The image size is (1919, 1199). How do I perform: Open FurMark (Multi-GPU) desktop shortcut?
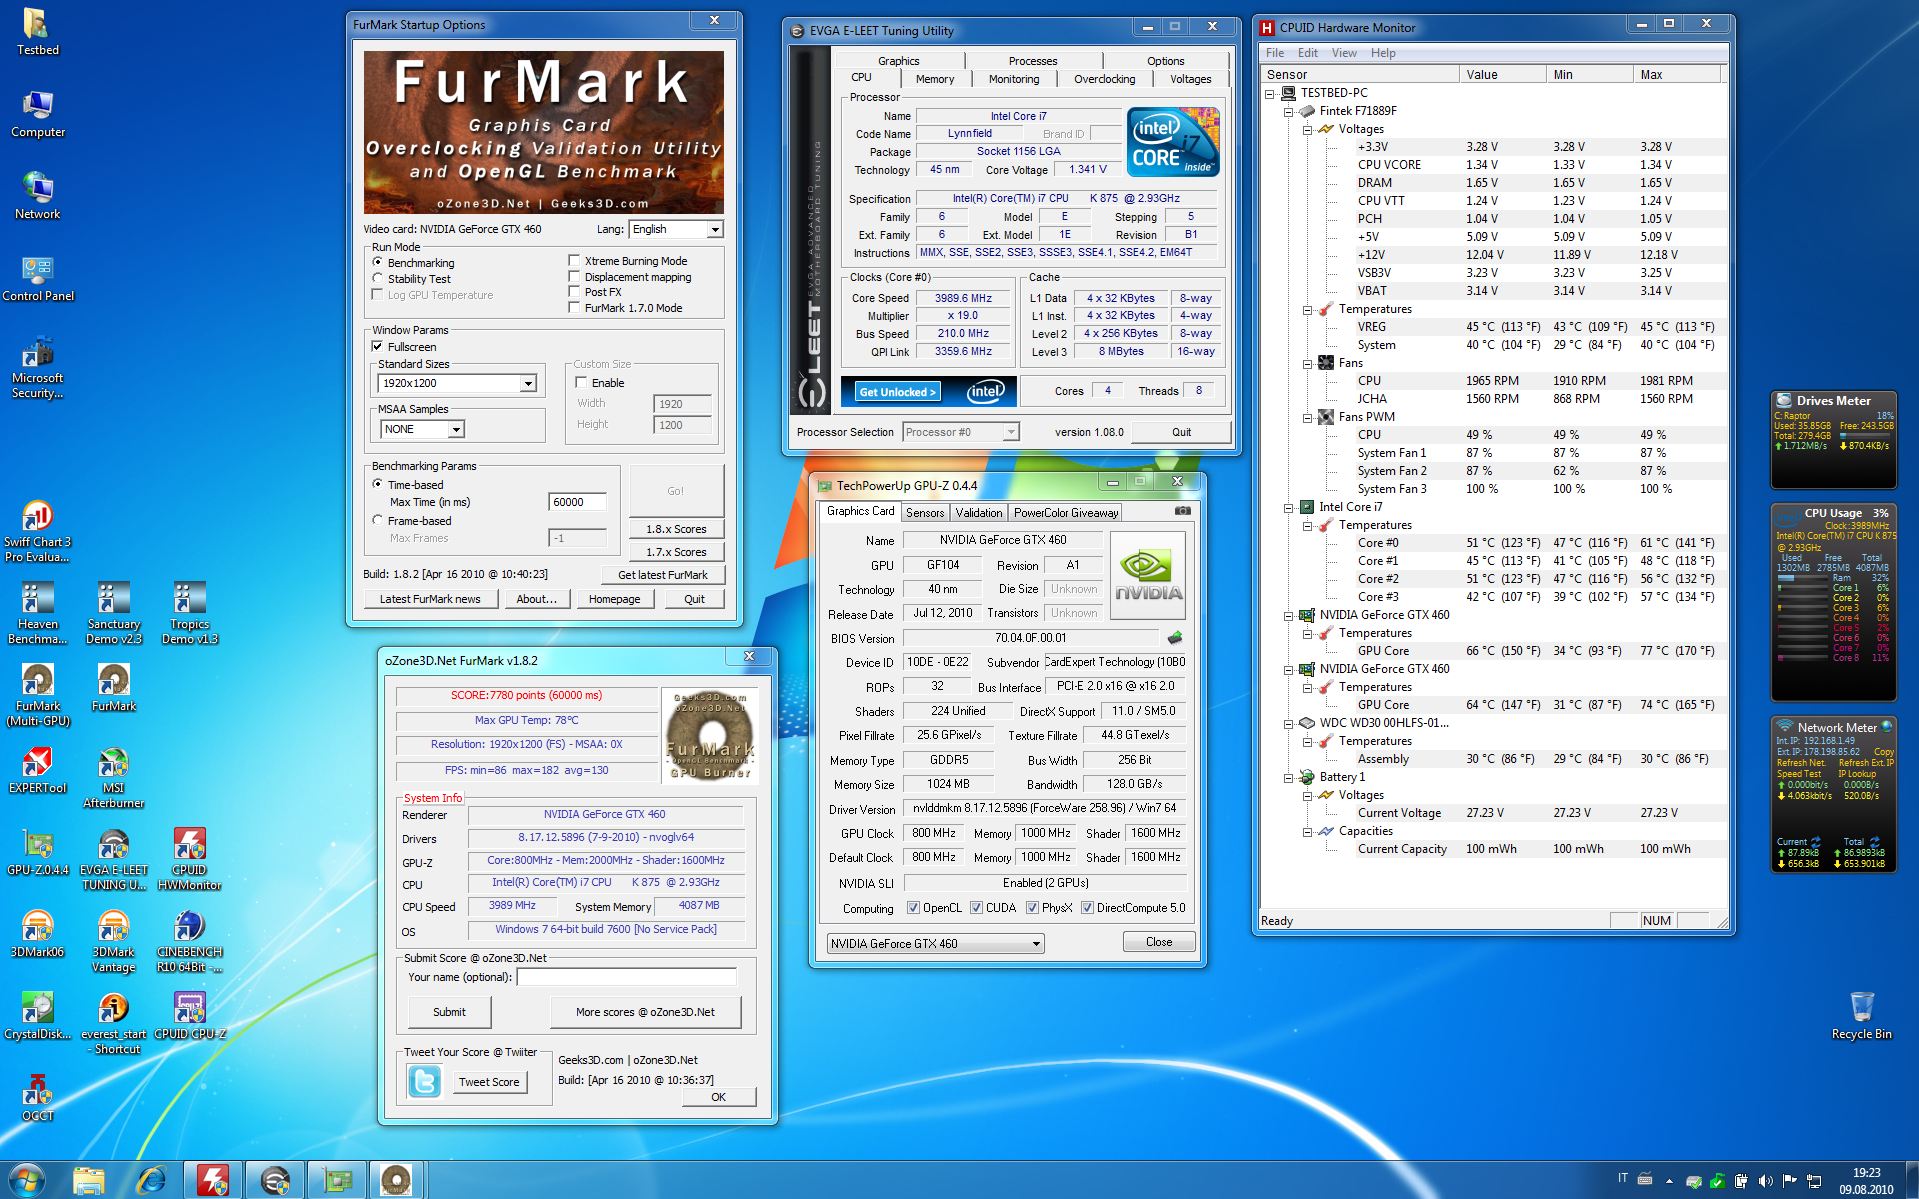pyautogui.click(x=37, y=695)
